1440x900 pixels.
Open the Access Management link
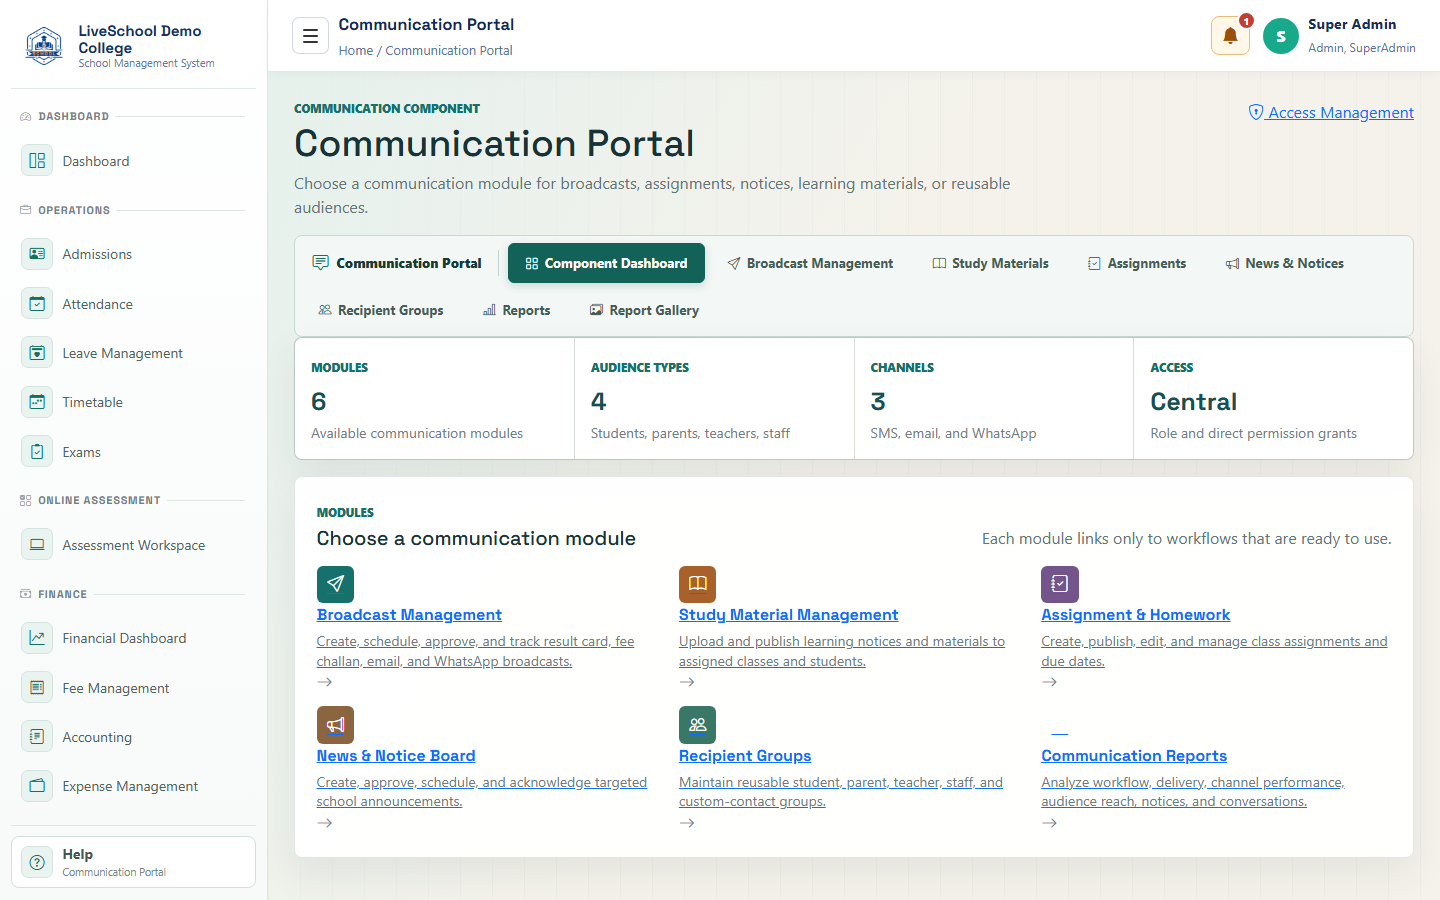coord(1331,112)
